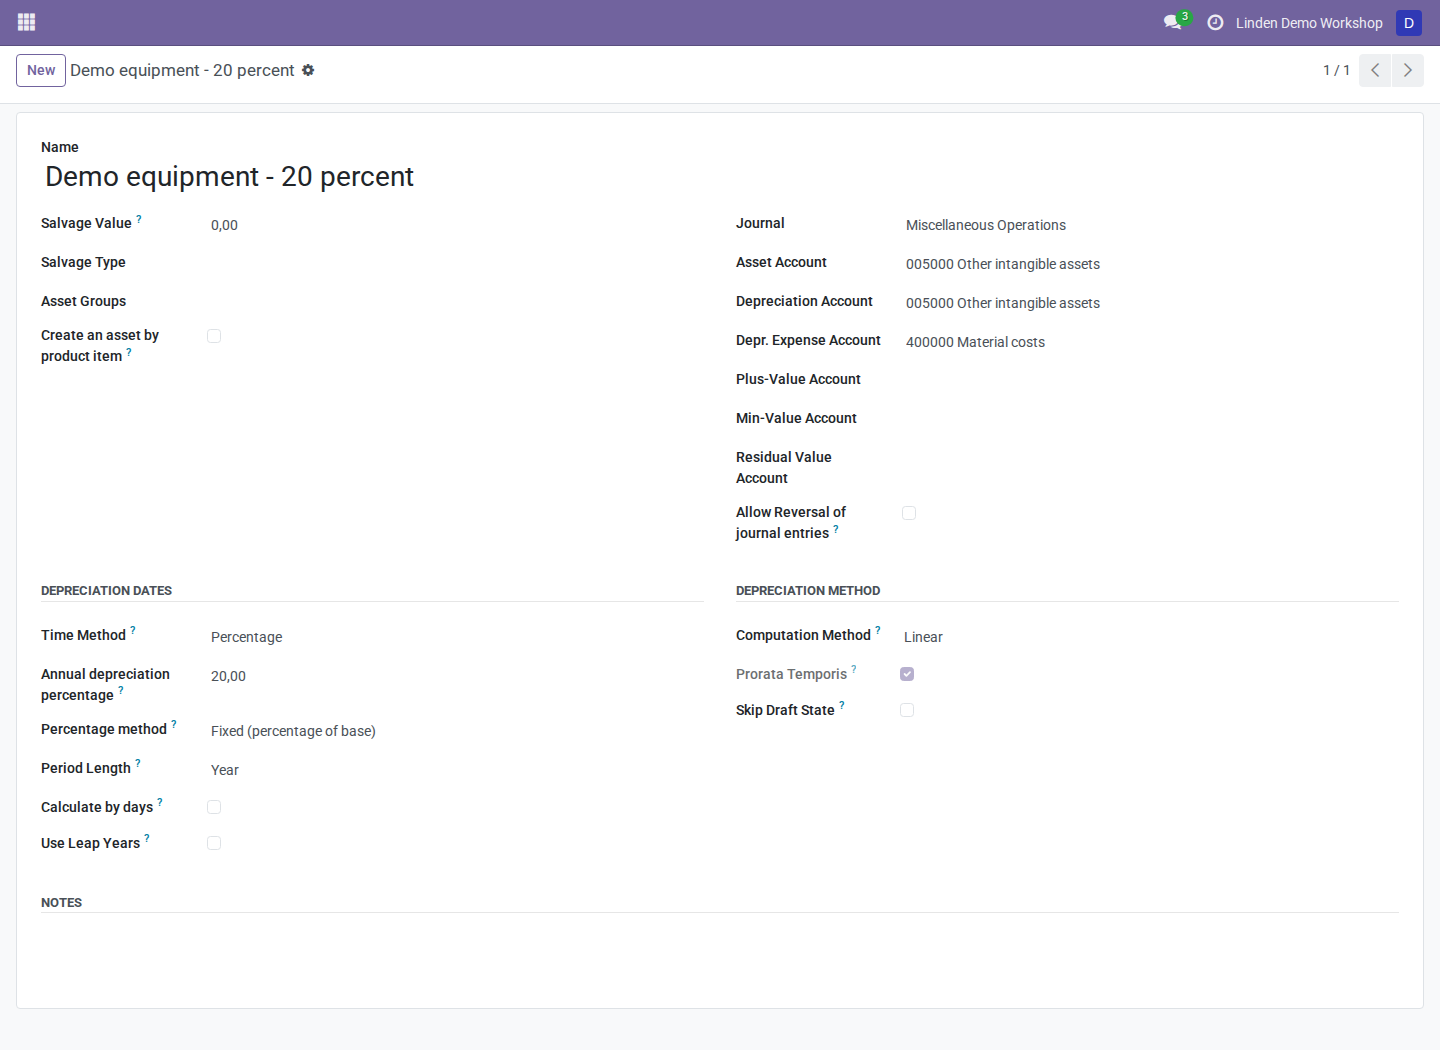Show help tooltip for Time Method
This screenshot has height=1050, width=1440.
coord(133,630)
